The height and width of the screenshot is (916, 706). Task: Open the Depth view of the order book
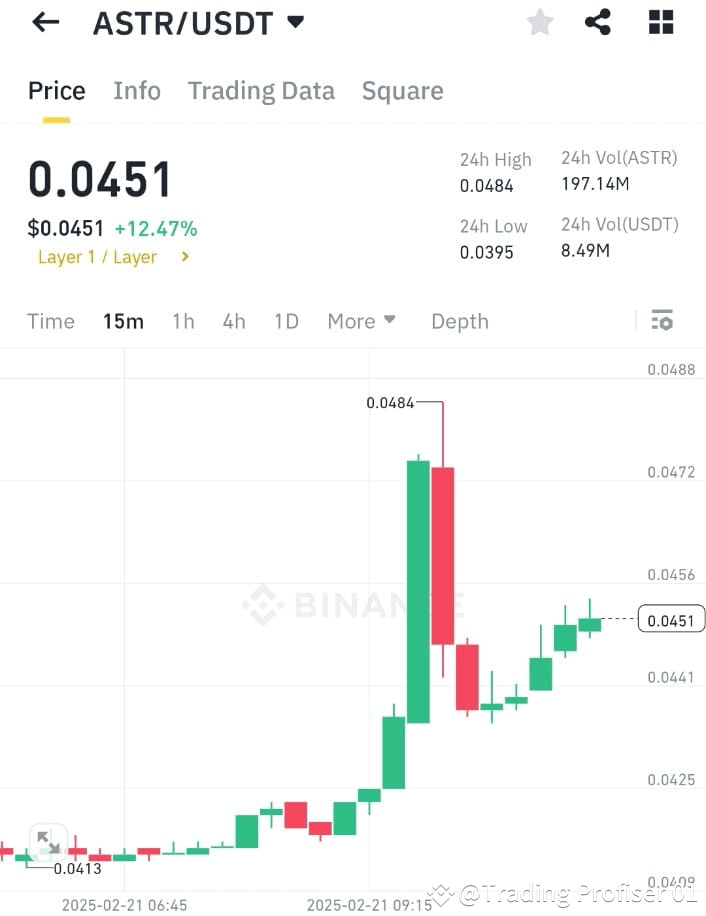[x=459, y=321]
